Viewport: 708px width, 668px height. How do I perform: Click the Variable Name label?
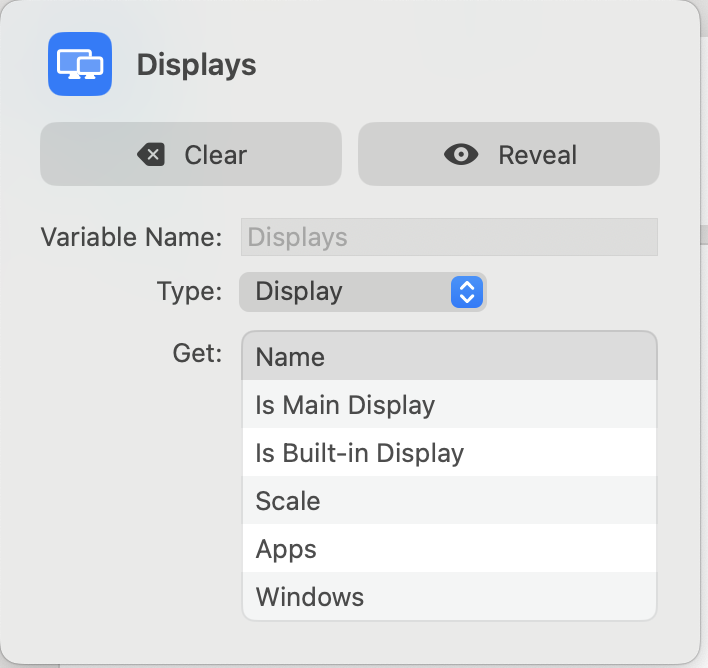click(x=131, y=238)
